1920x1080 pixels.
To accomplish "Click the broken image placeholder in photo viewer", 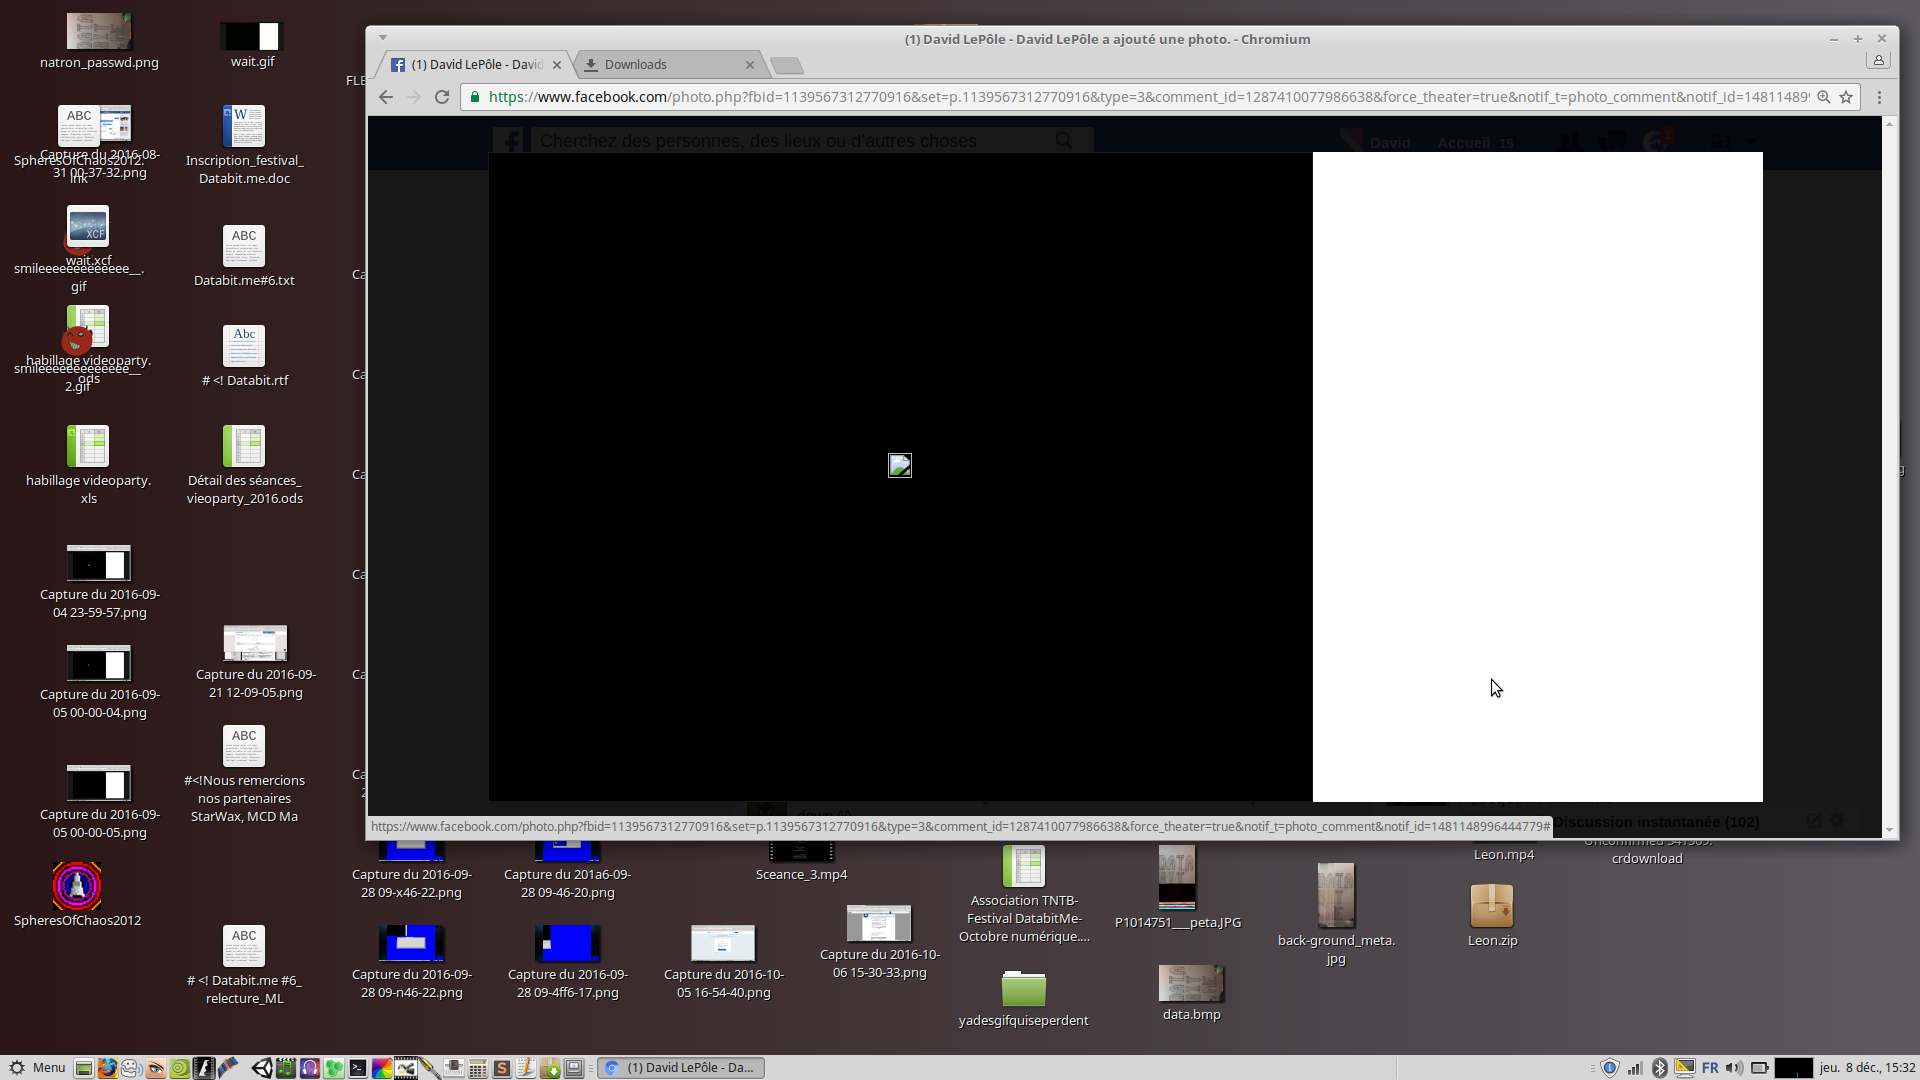I will tap(900, 466).
